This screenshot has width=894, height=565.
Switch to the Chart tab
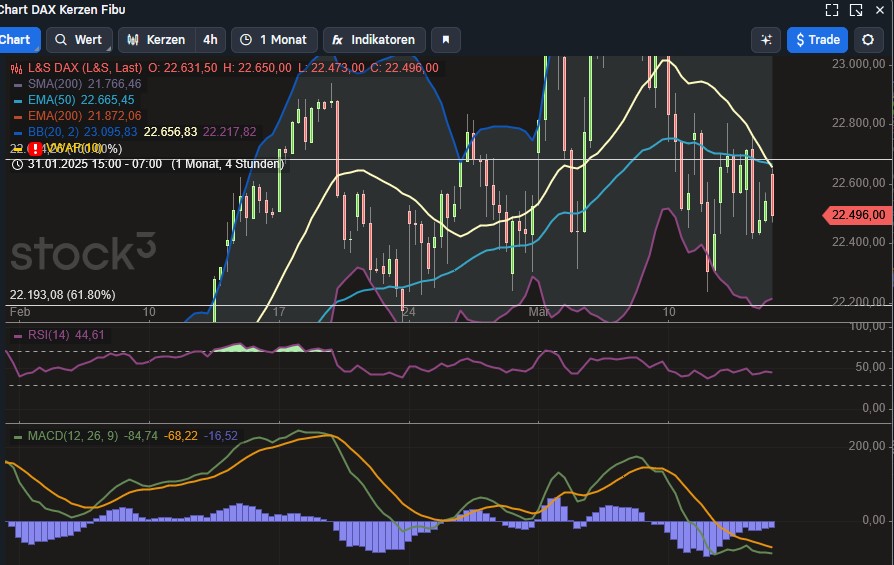pyautogui.click(x=16, y=40)
